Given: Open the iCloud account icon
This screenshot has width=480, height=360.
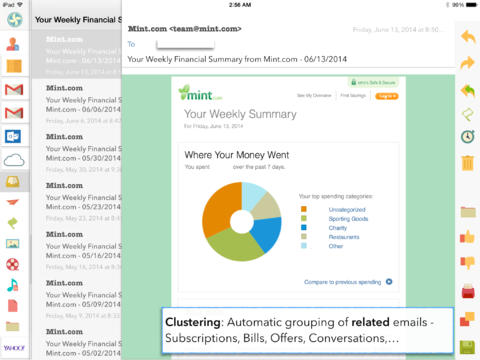Looking at the screenshot, I should (14, 160).
